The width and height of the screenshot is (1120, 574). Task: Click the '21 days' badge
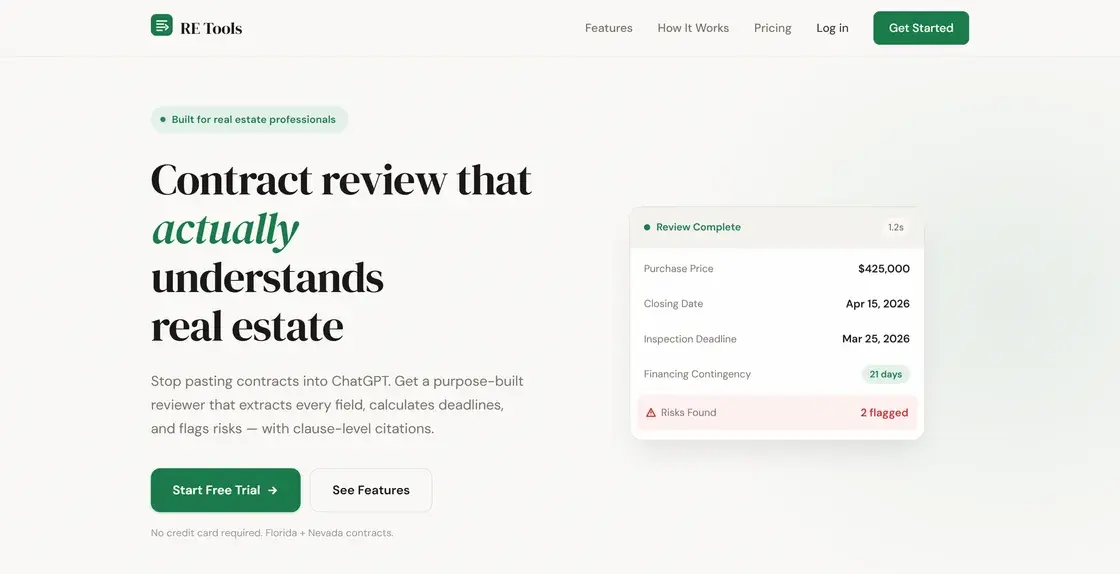886,374
